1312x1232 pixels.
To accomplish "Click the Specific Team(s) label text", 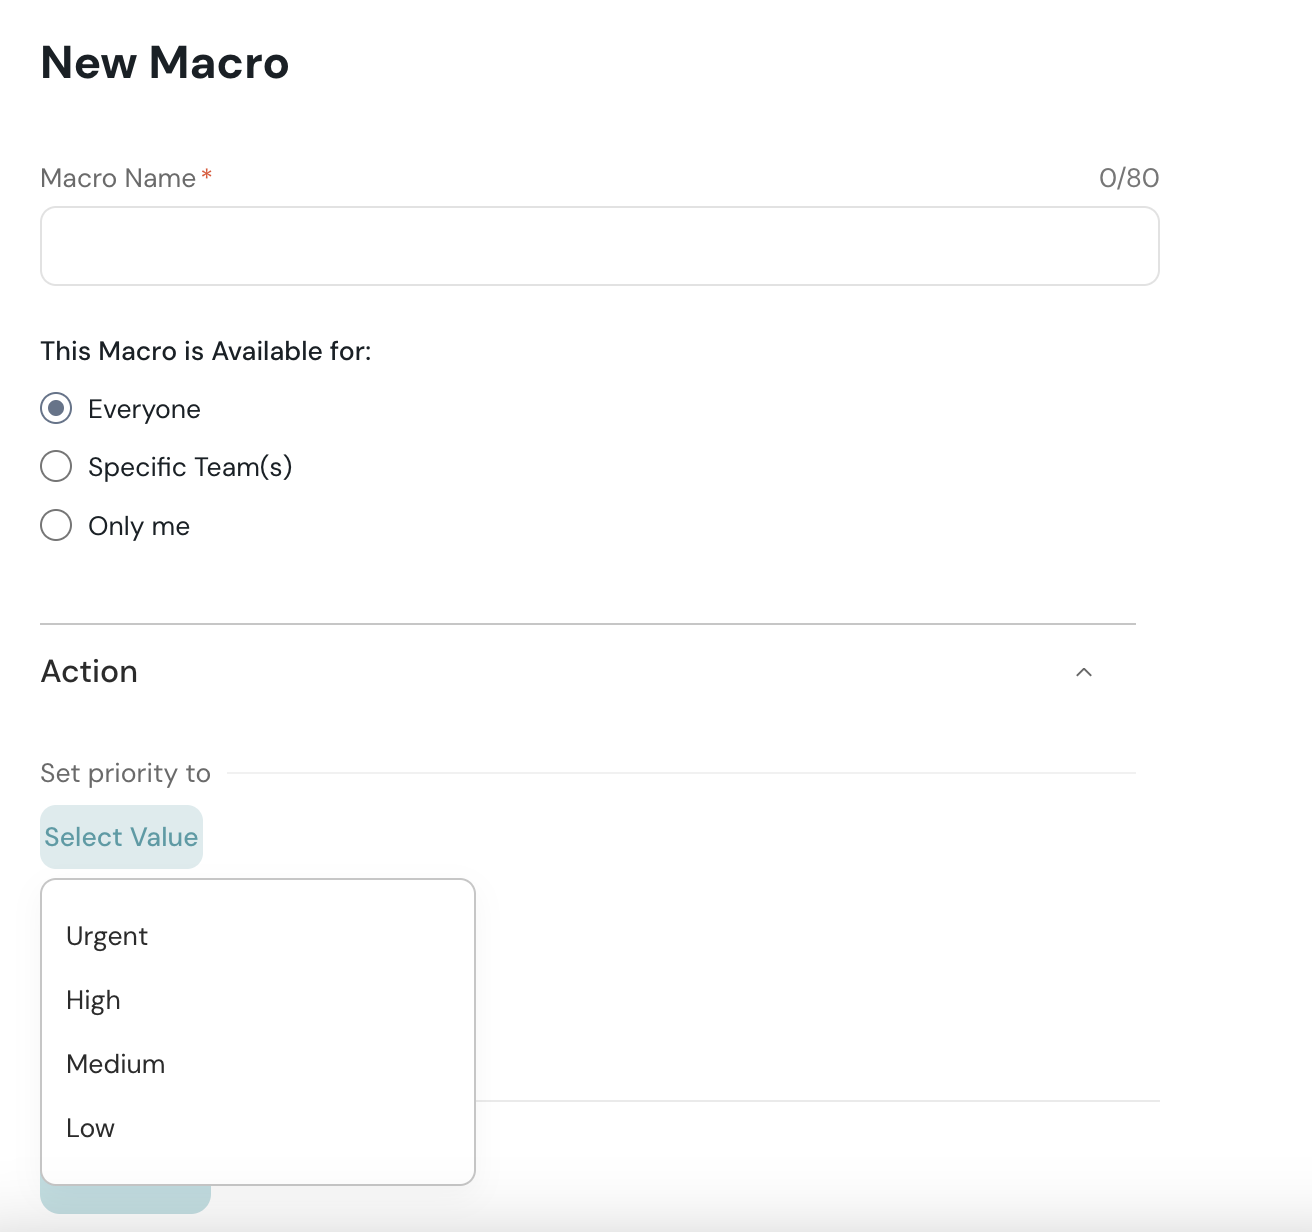I will [x=190, y=467].
